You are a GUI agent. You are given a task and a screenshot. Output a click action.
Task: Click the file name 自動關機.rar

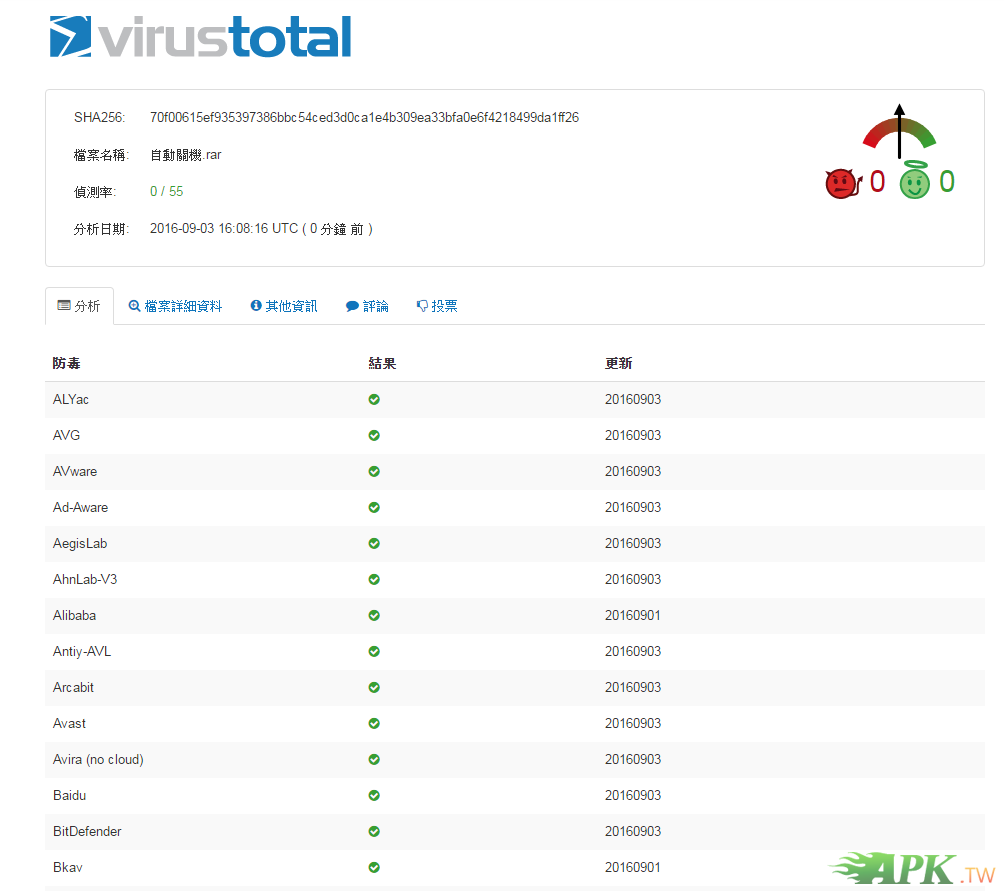[186, 155]
